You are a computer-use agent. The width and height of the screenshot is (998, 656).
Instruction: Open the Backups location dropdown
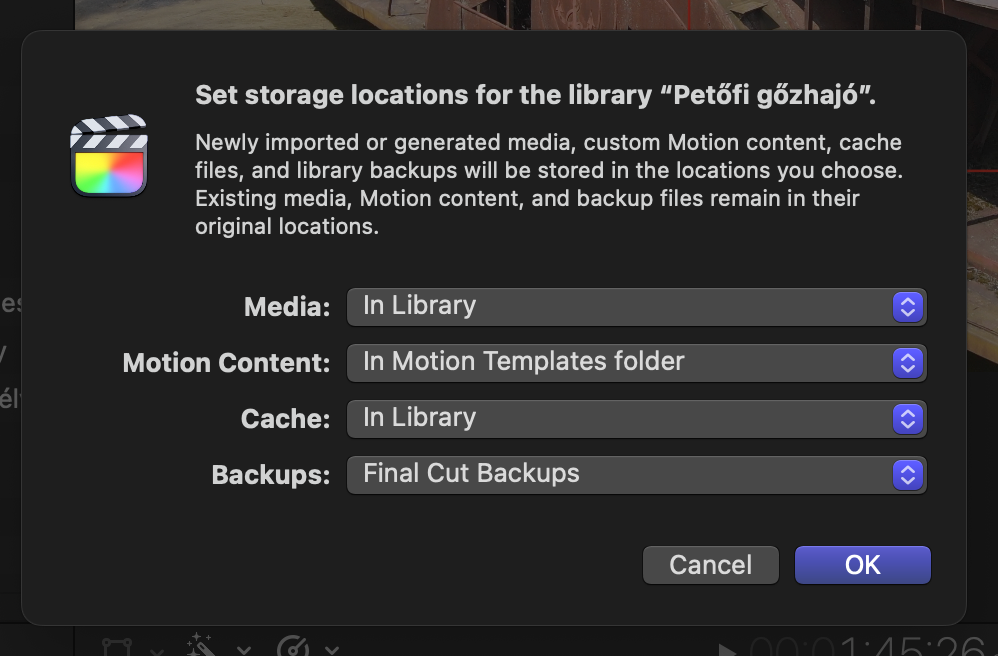point(636,475)
